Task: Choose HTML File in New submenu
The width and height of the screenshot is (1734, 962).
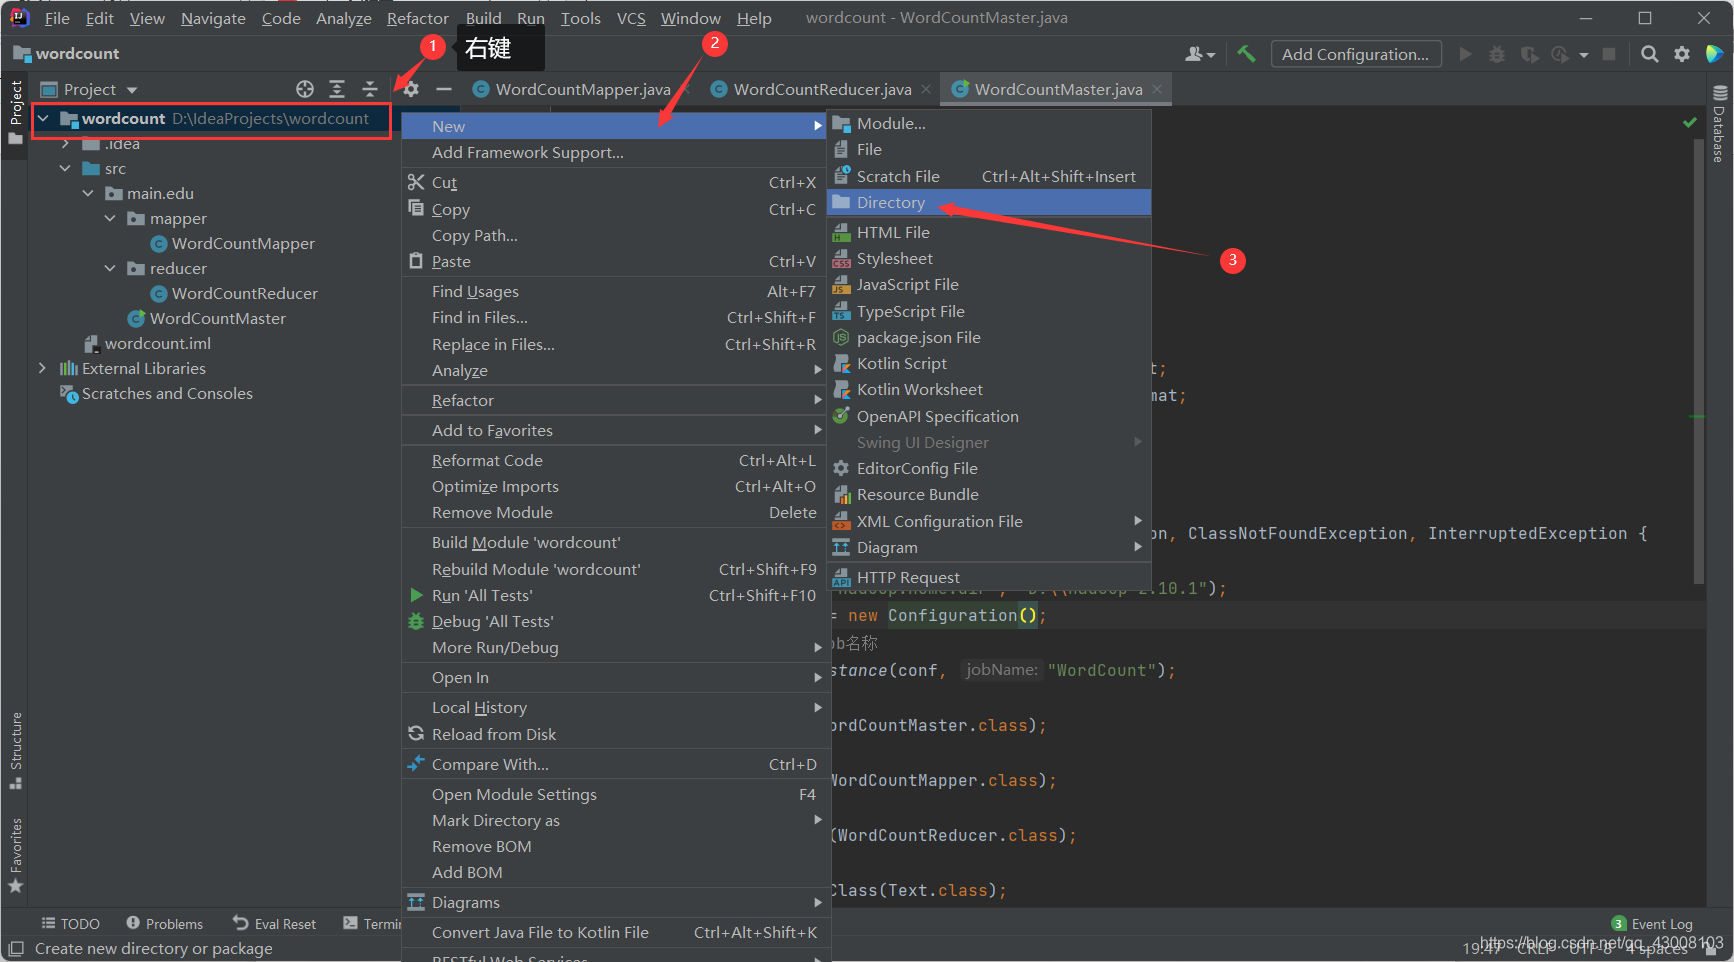Action: (x=990, y=232)
